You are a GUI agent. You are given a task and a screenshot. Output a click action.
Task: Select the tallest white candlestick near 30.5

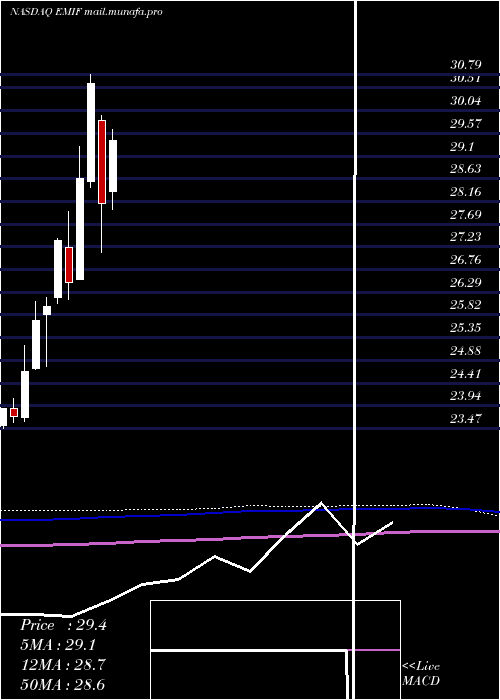(91, 132)
